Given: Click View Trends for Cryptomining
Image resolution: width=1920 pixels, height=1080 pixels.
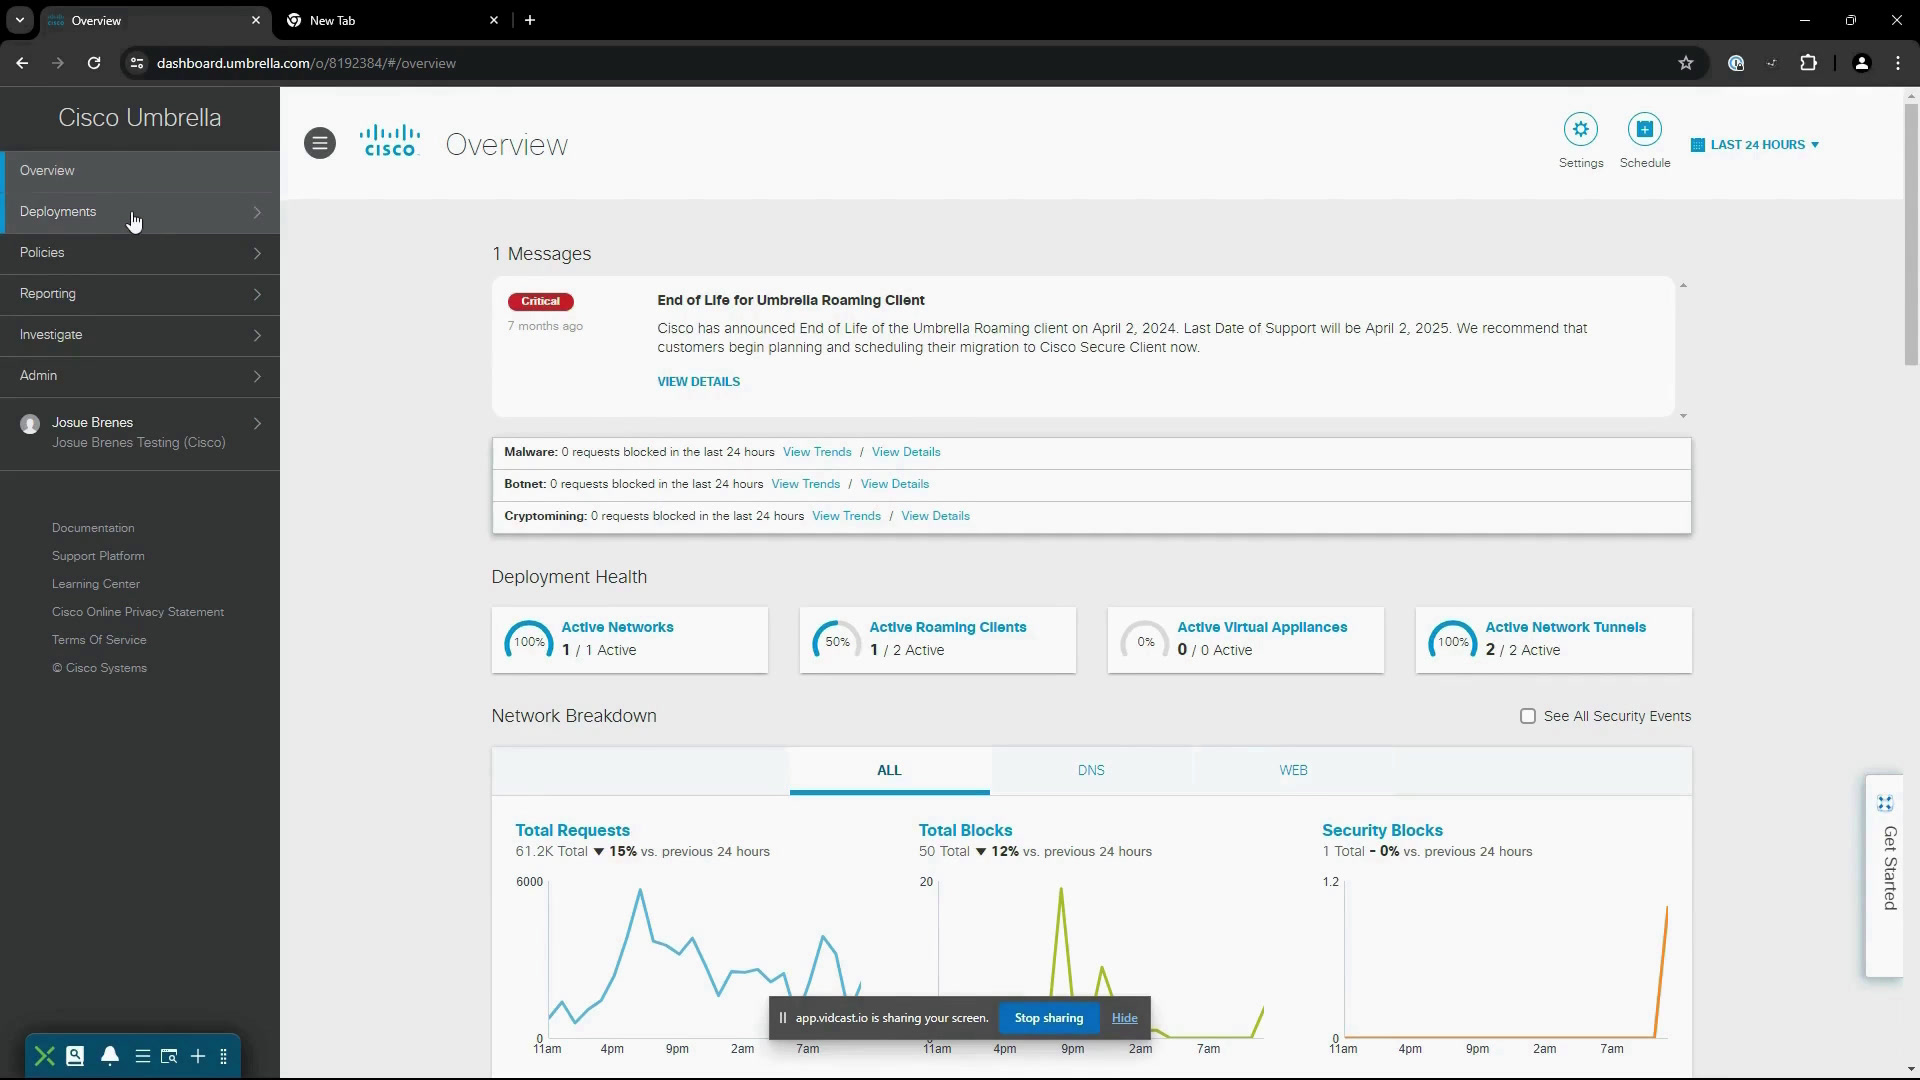Looking at the screenshot, I should 846,516.
